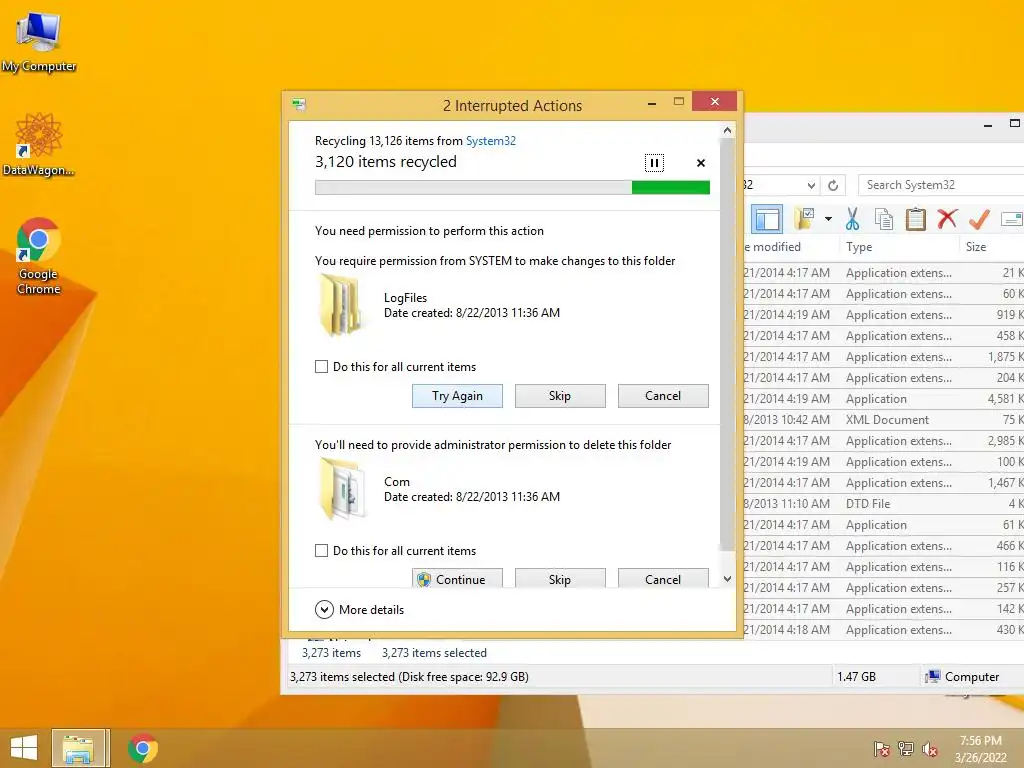The image size is (1024, 768).
Task: Click Continue for Com folder
Action: [x=457, y=579]
